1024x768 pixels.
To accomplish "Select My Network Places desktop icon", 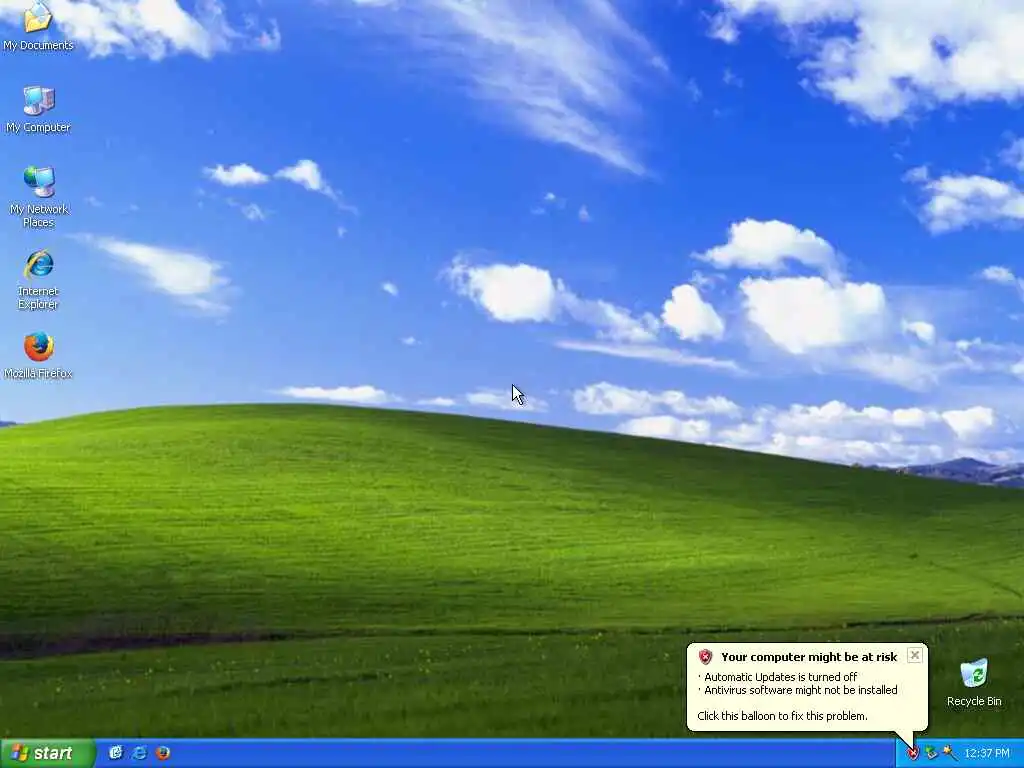I will coord(39,197).
